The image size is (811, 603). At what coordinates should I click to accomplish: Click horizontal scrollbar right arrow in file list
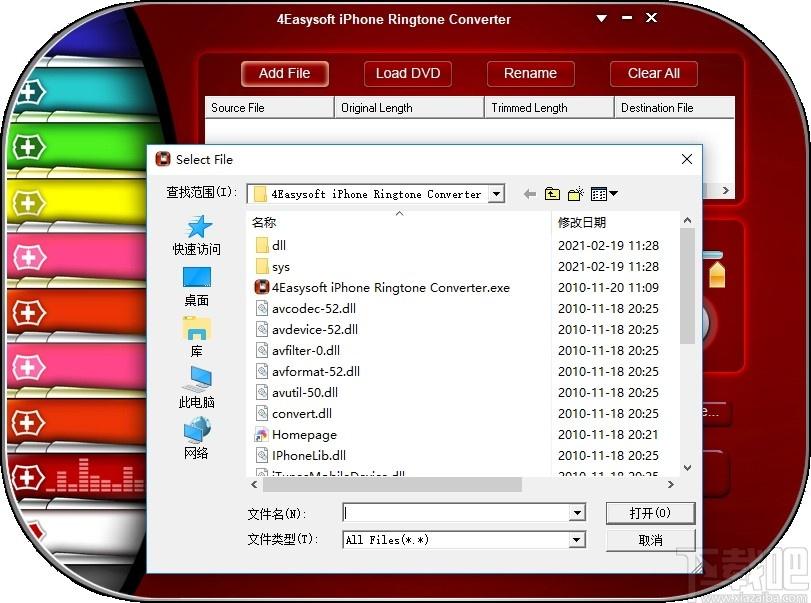pos(671,485)
